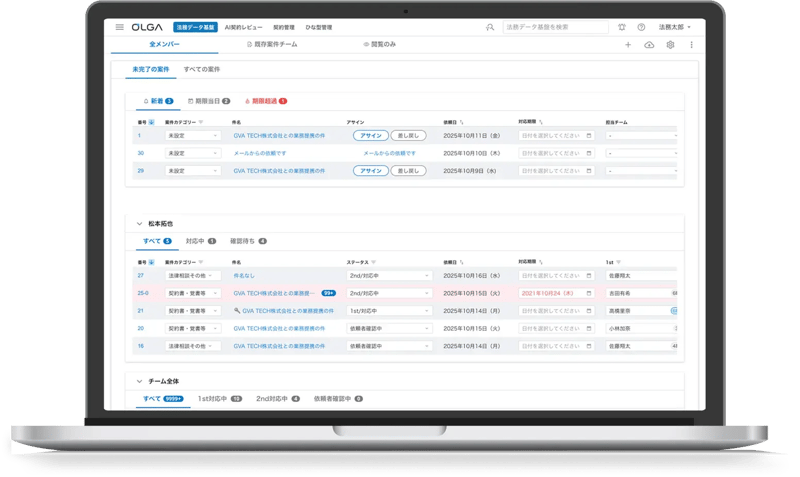Click the plus icon to add tab
Screen dimensions: 800x477
point(628,45)
